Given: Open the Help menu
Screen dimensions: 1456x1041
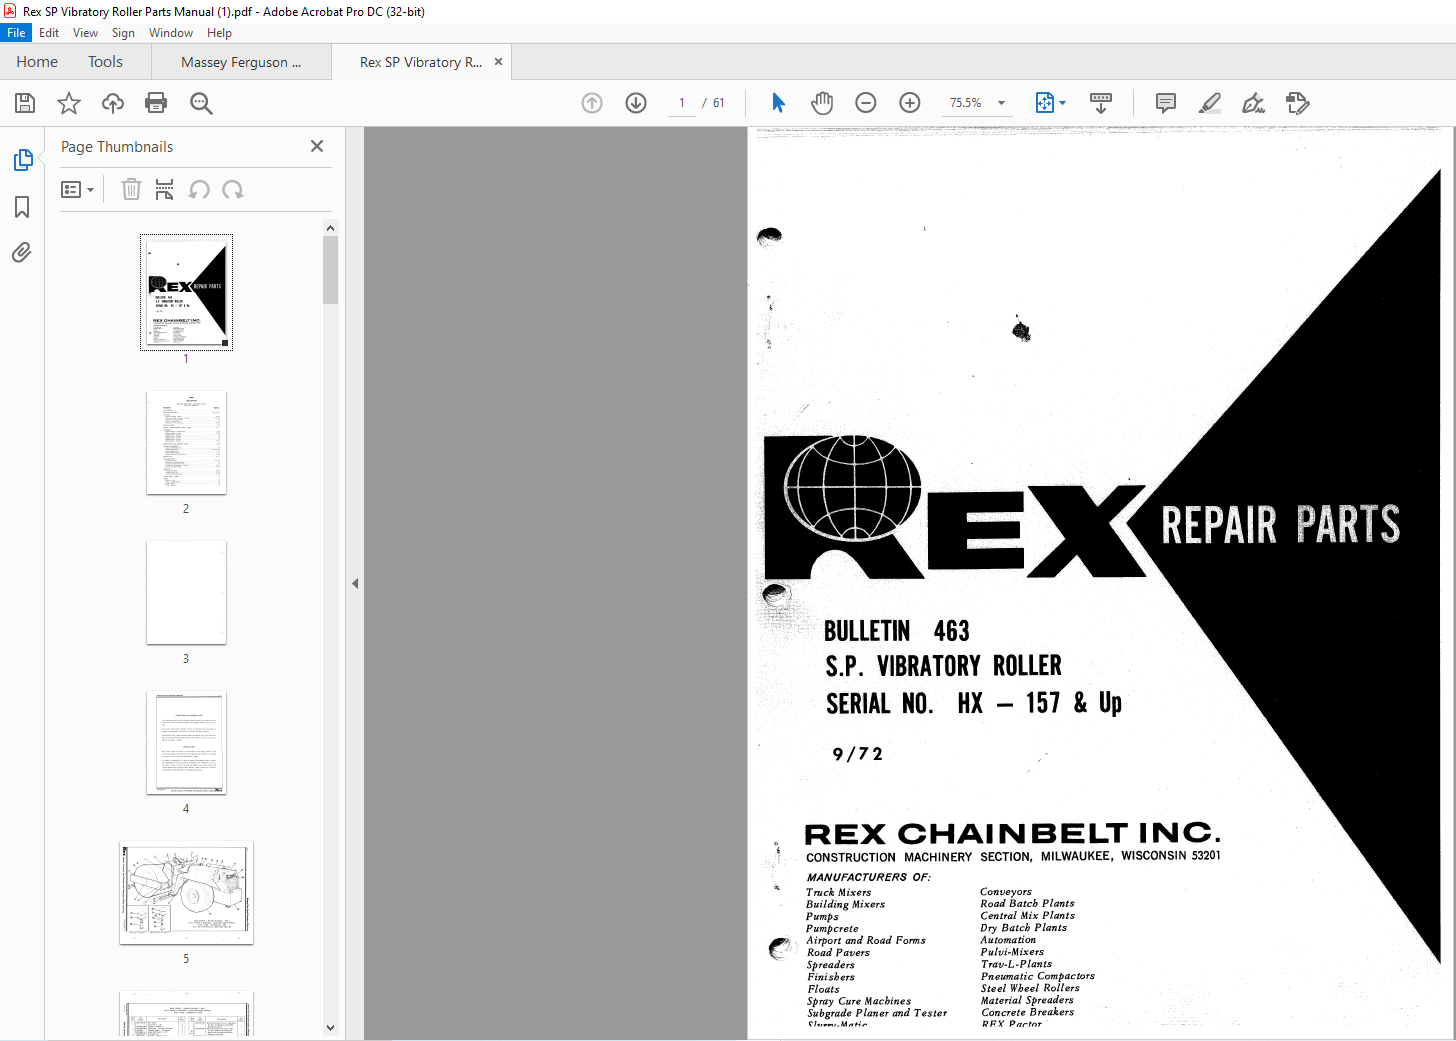Looking at the screenshot, I should coord(219,33).
